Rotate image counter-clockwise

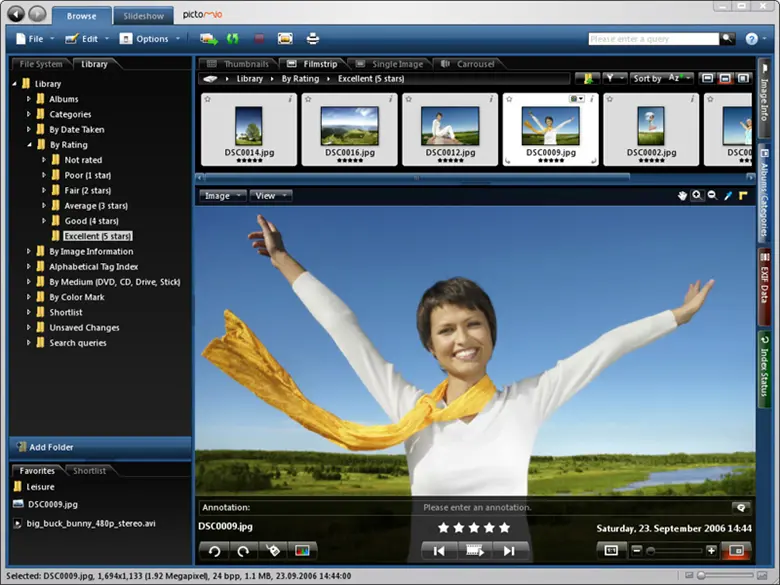[214, 551]
